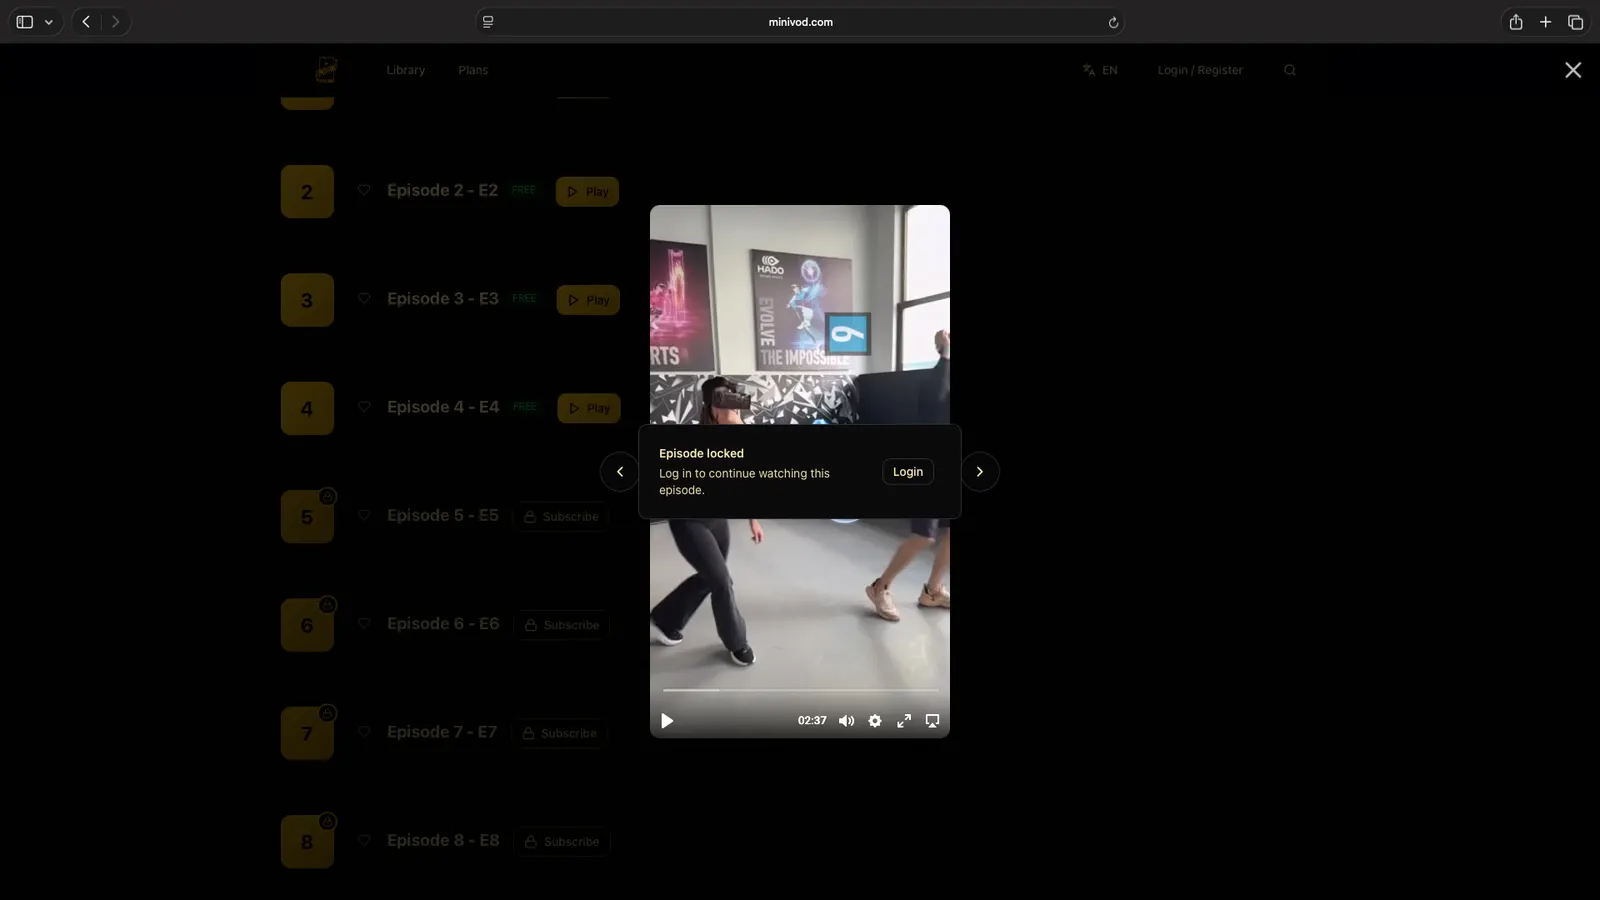The height and width of the screenshot is (900, 1600).
Task: Subscribe to unlock Episode 6
Action: tap(562, 625)
